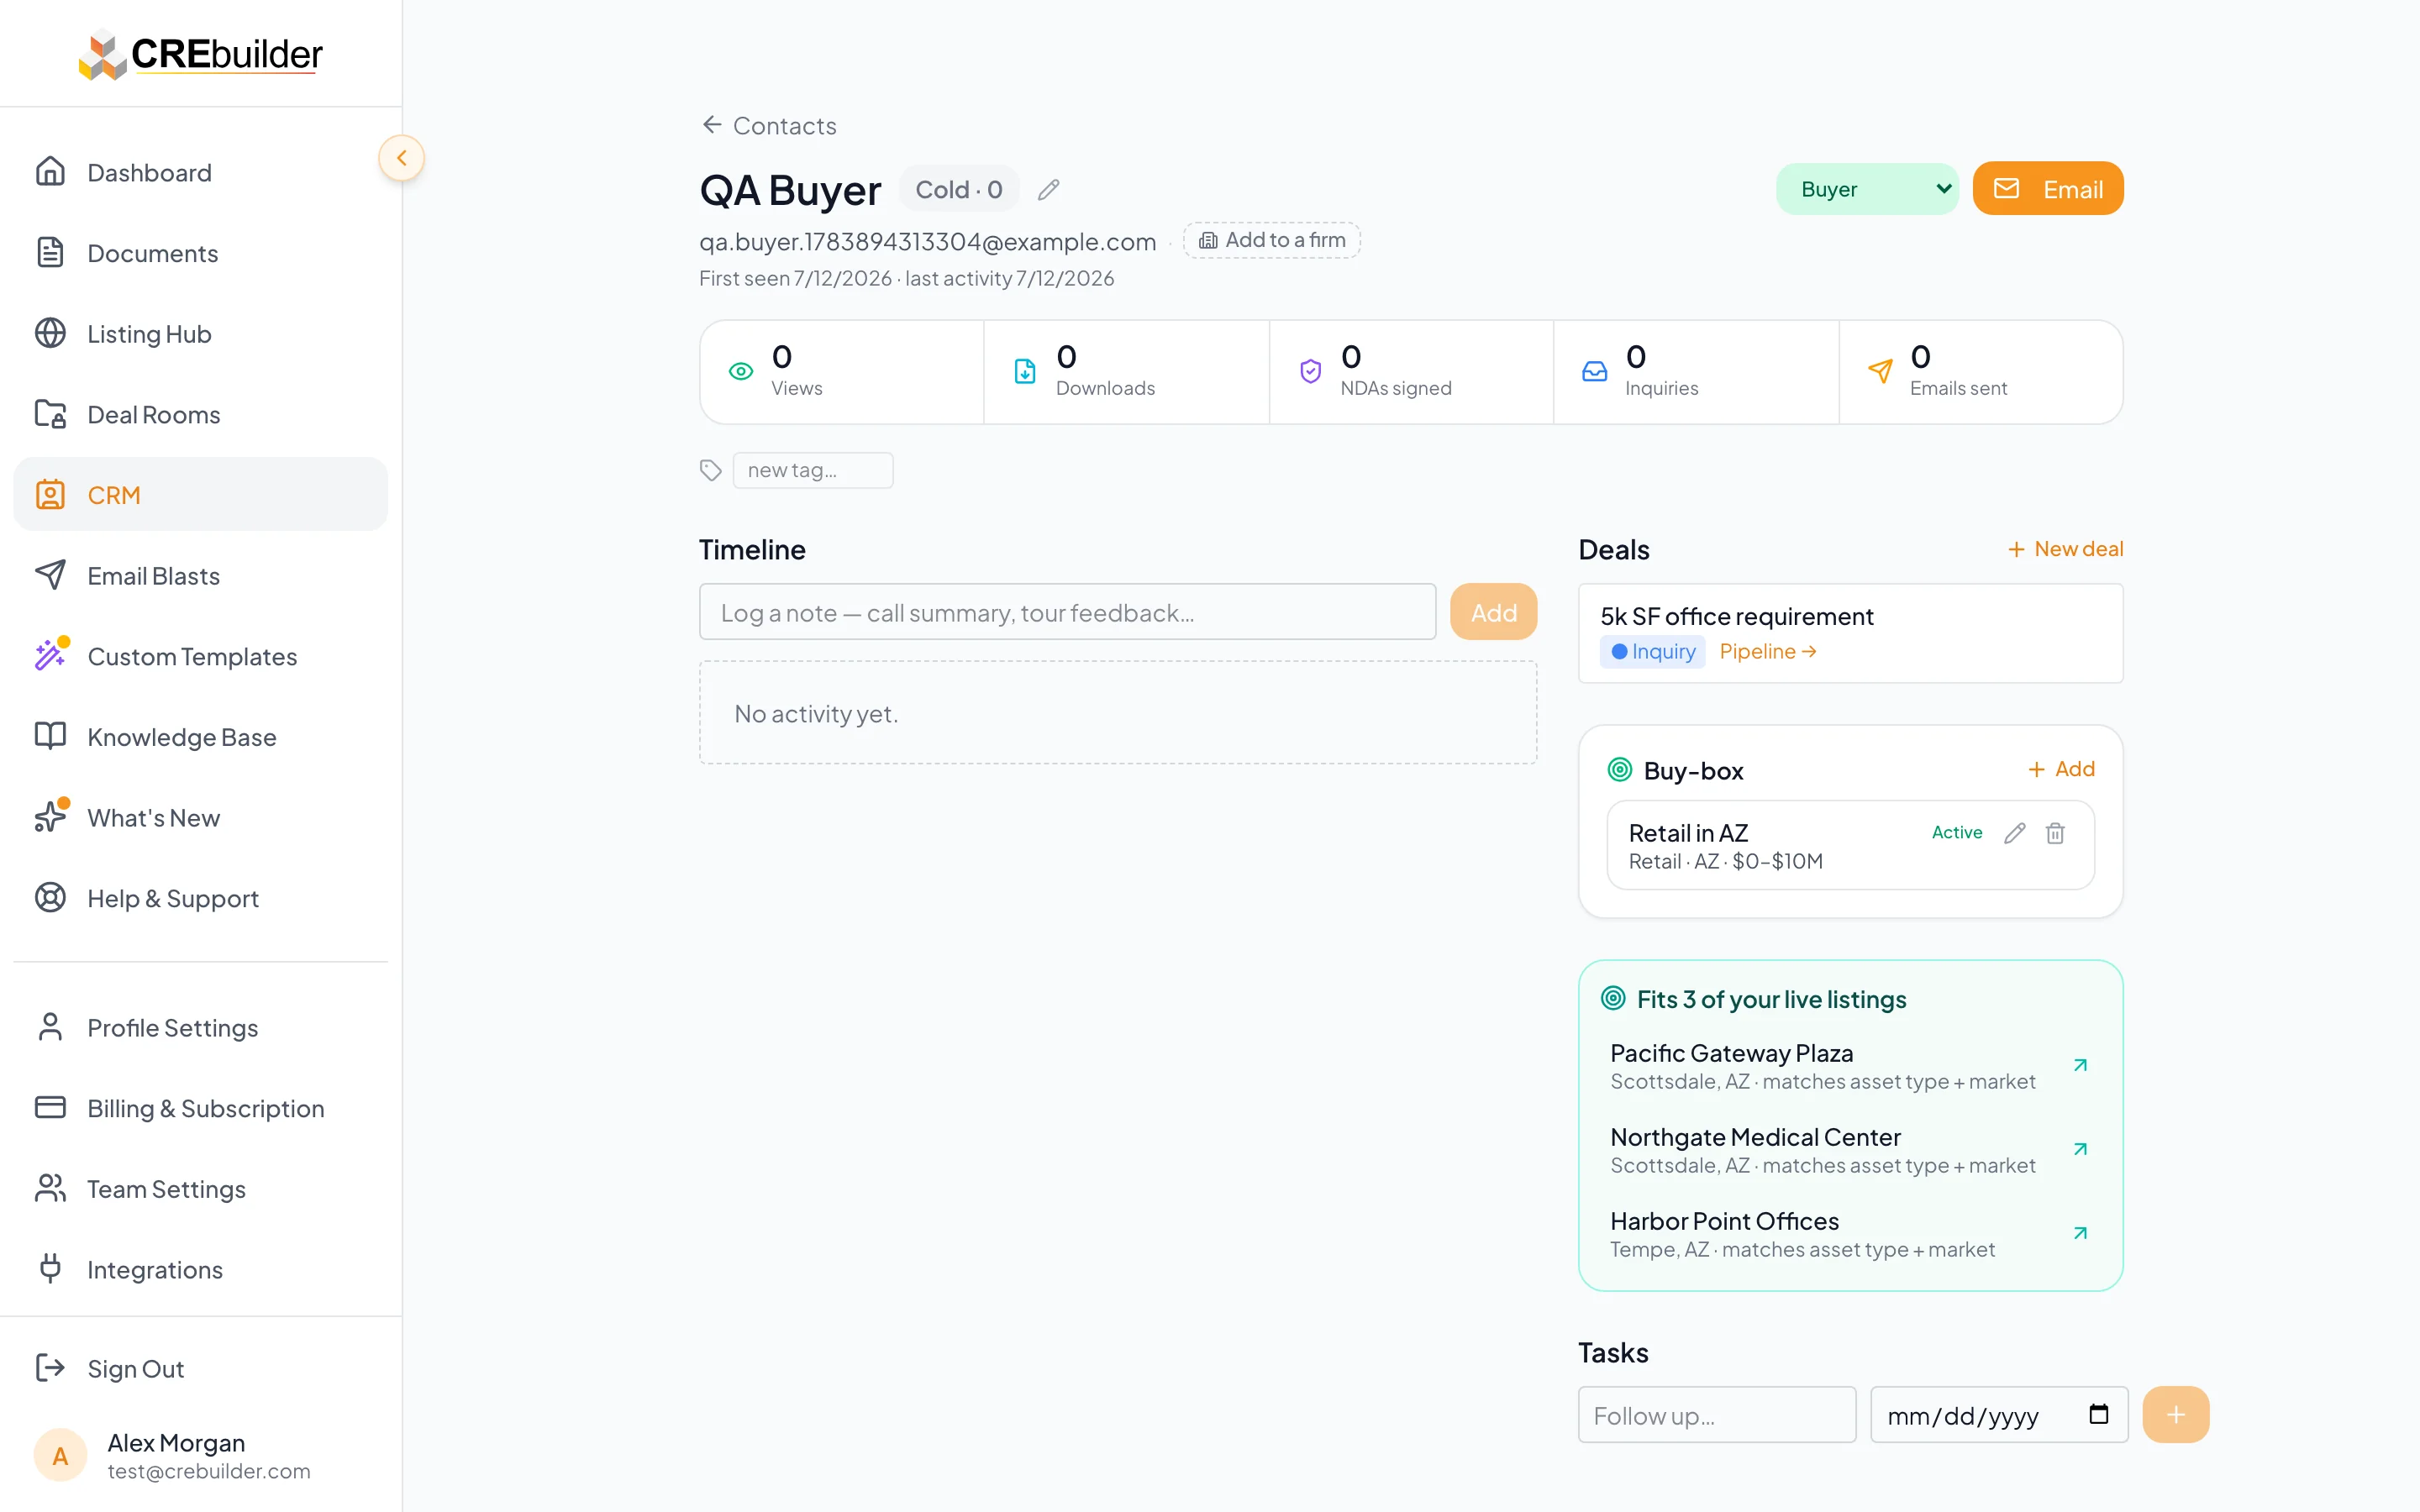Screen dimensions: 2420x1512
Task: Open Email Blasts
Action: point(200,576)
